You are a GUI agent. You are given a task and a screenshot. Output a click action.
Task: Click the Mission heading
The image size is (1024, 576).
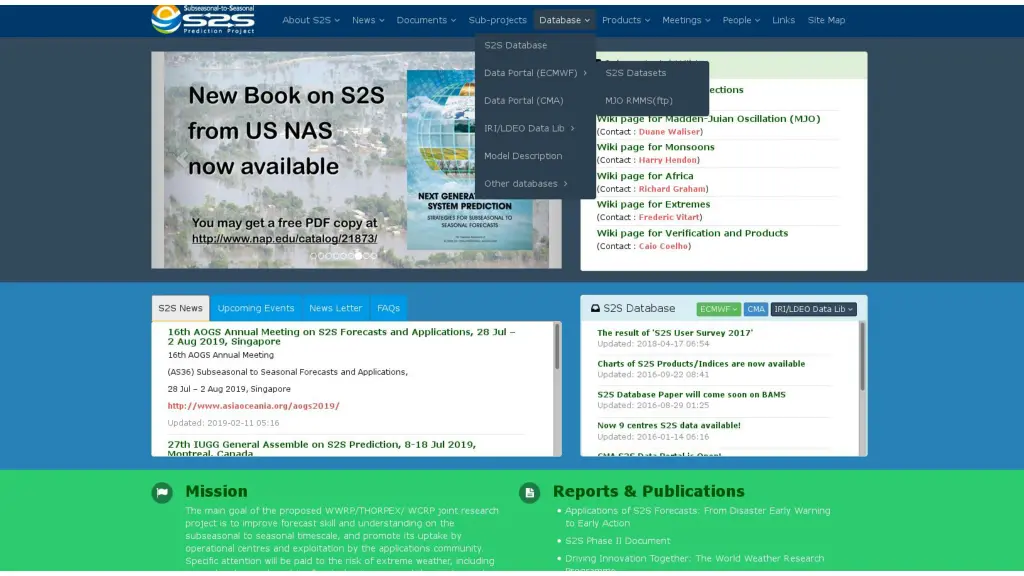click(x=216, y=492)
